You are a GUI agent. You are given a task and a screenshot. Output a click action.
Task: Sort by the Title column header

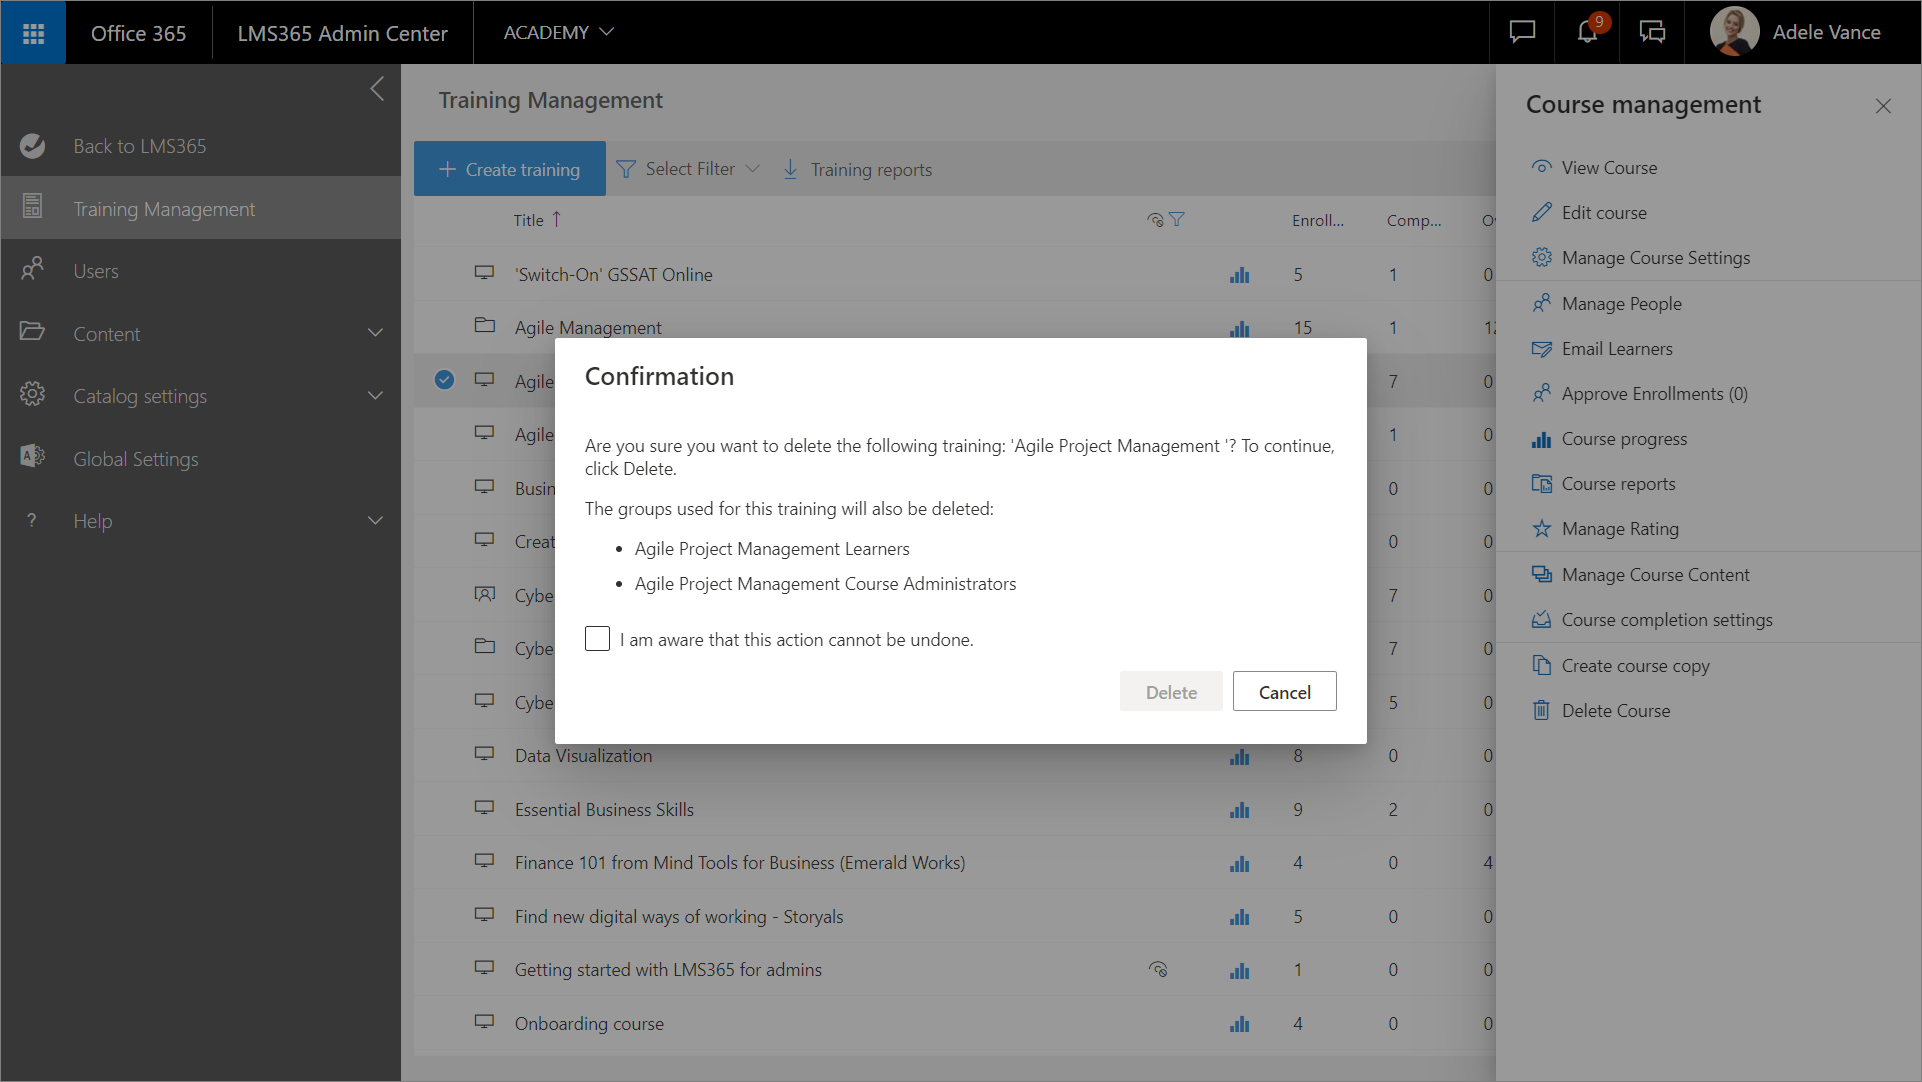pos(529,220)
